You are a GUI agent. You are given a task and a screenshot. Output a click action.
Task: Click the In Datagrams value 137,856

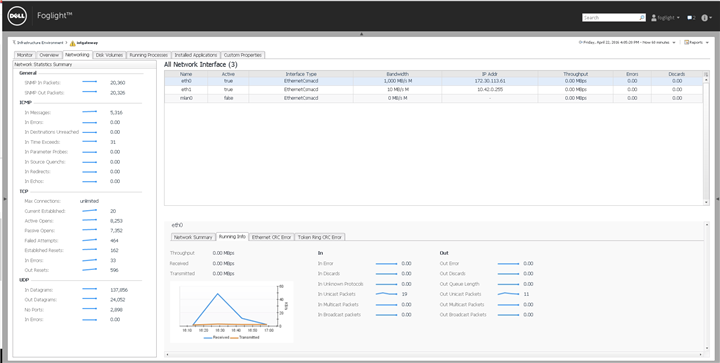point(119,290)
